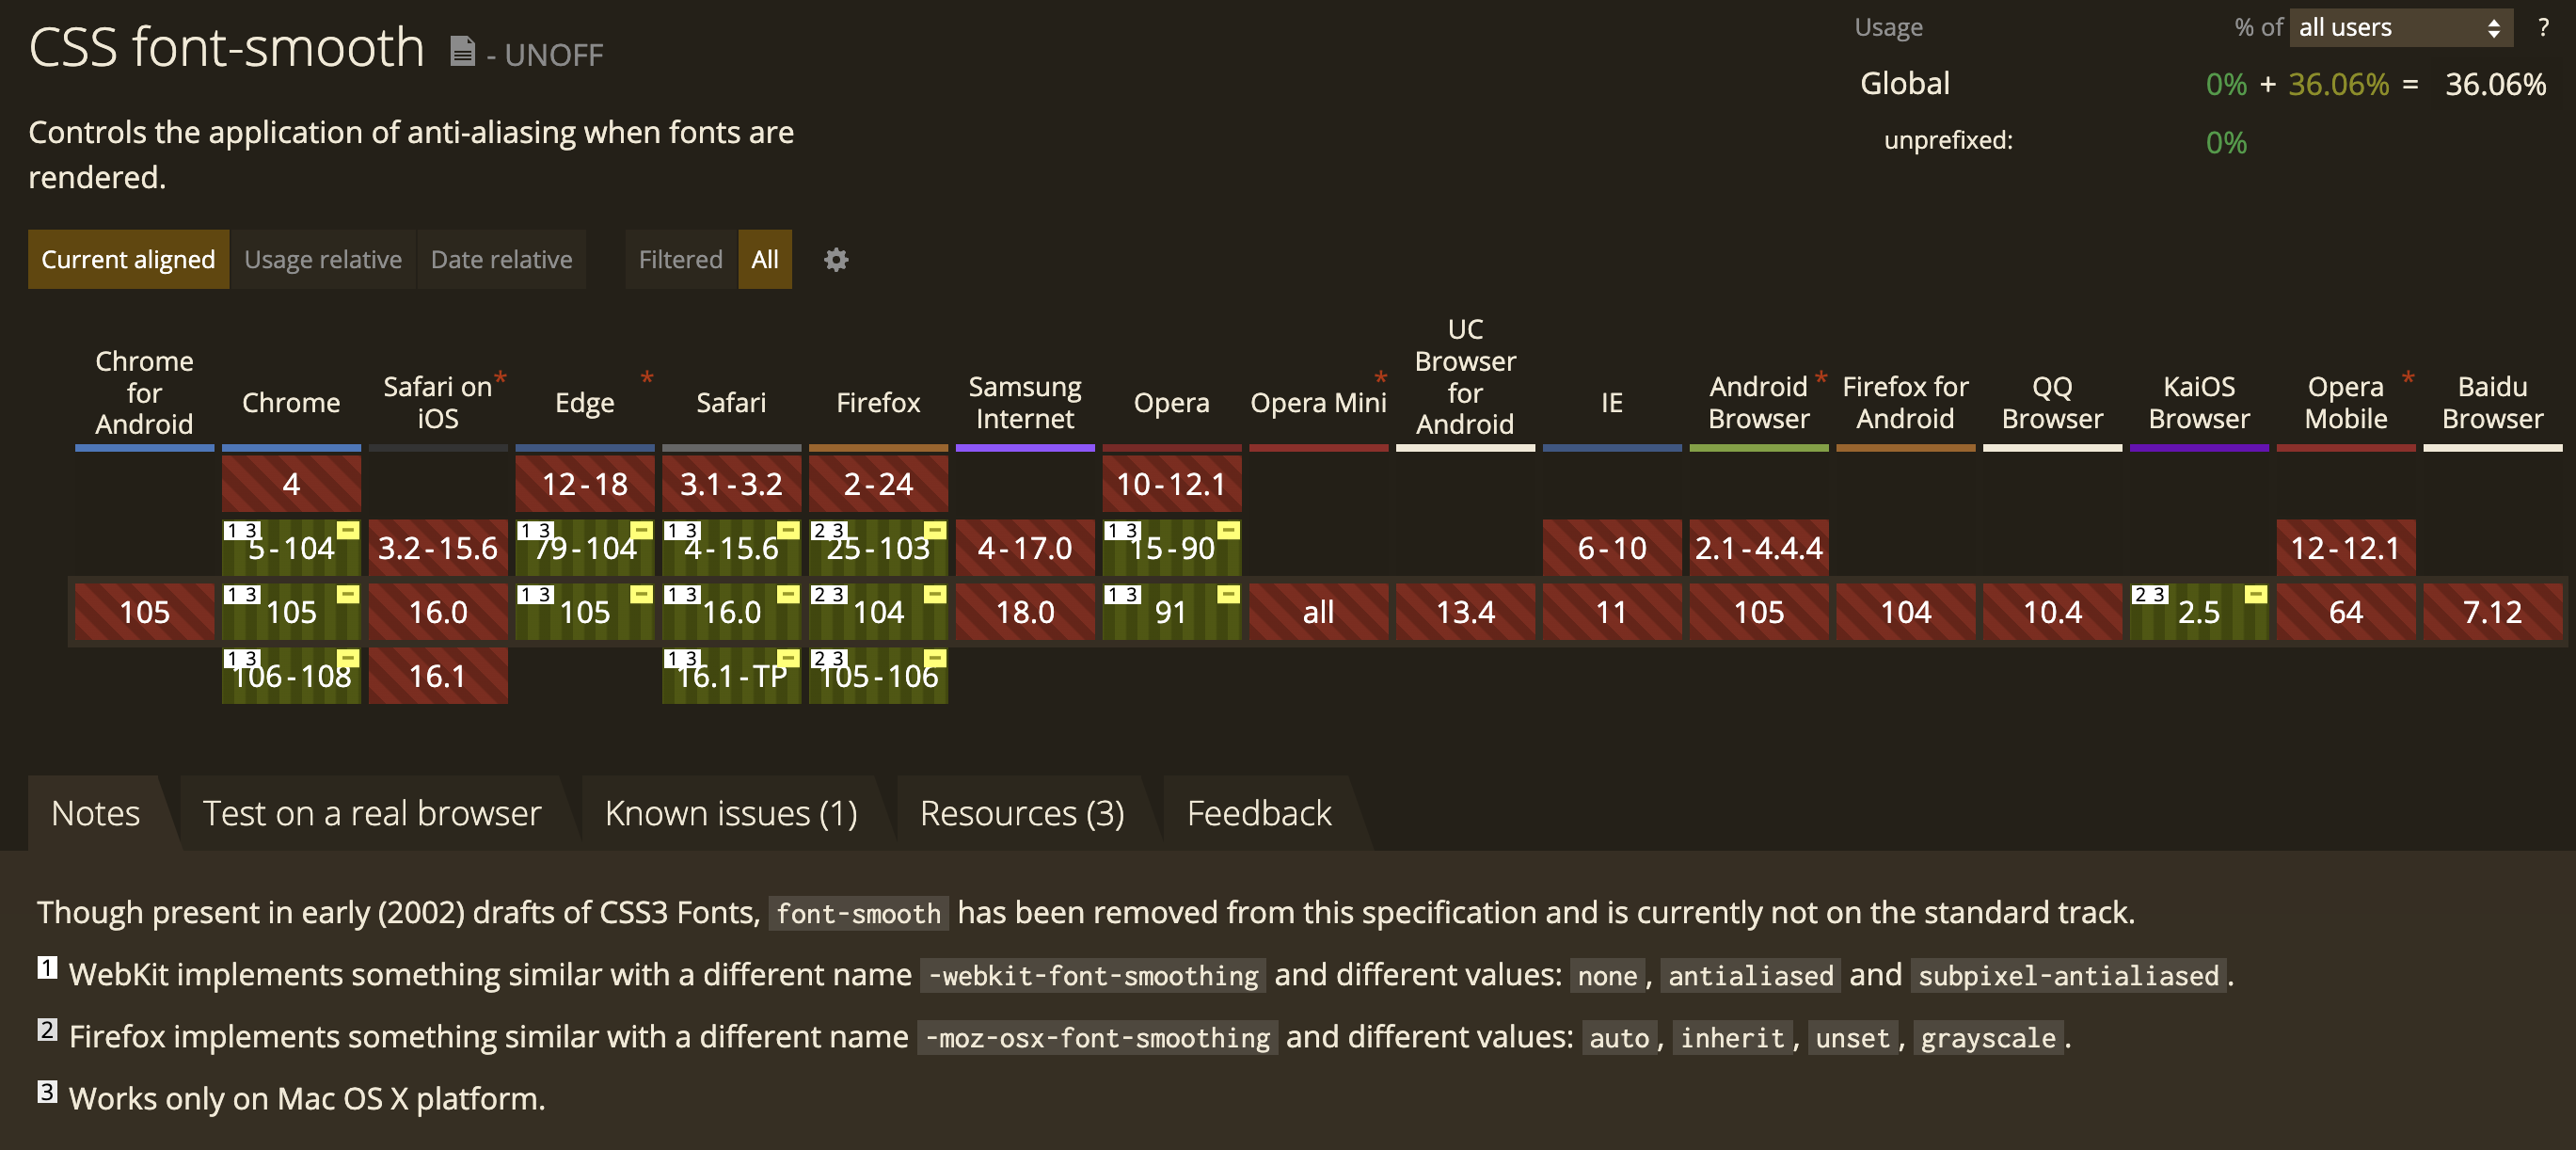Toggle the Usage relative view
The height and width of the screenshot is (1150, 2576).
[322, 260]
